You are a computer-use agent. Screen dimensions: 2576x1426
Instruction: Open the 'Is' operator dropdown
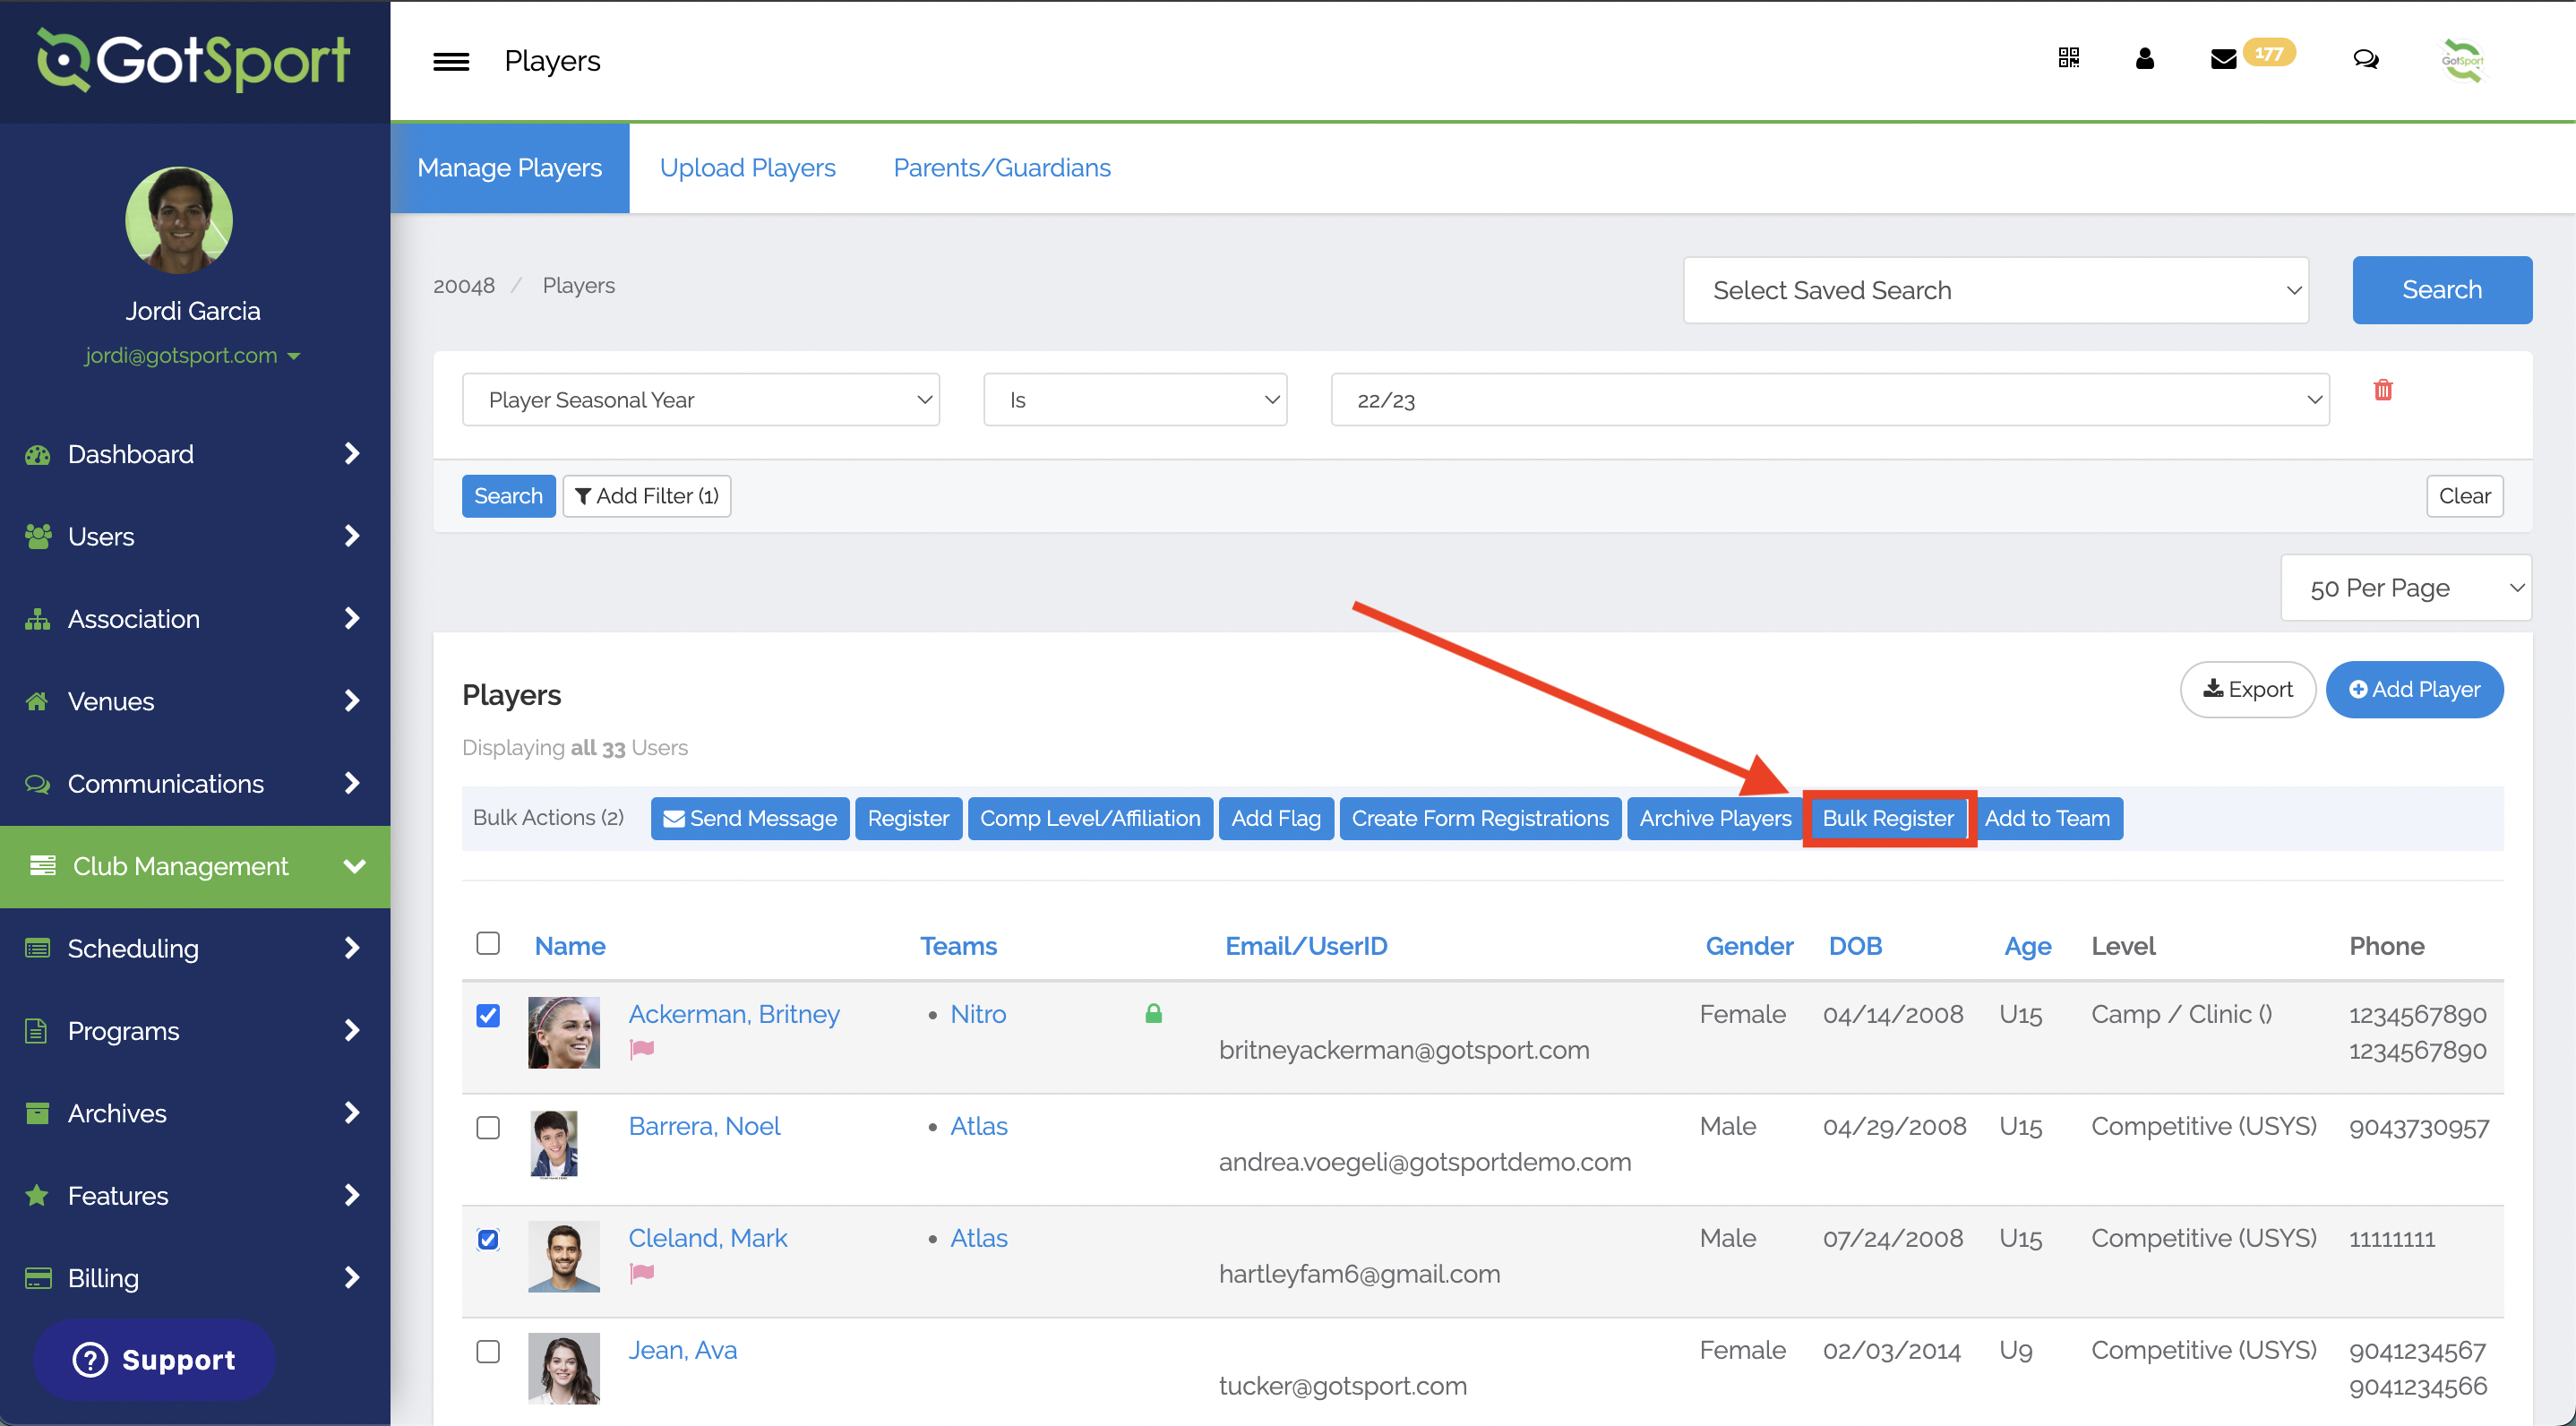pyautogui.click(x=1136, y=400)
